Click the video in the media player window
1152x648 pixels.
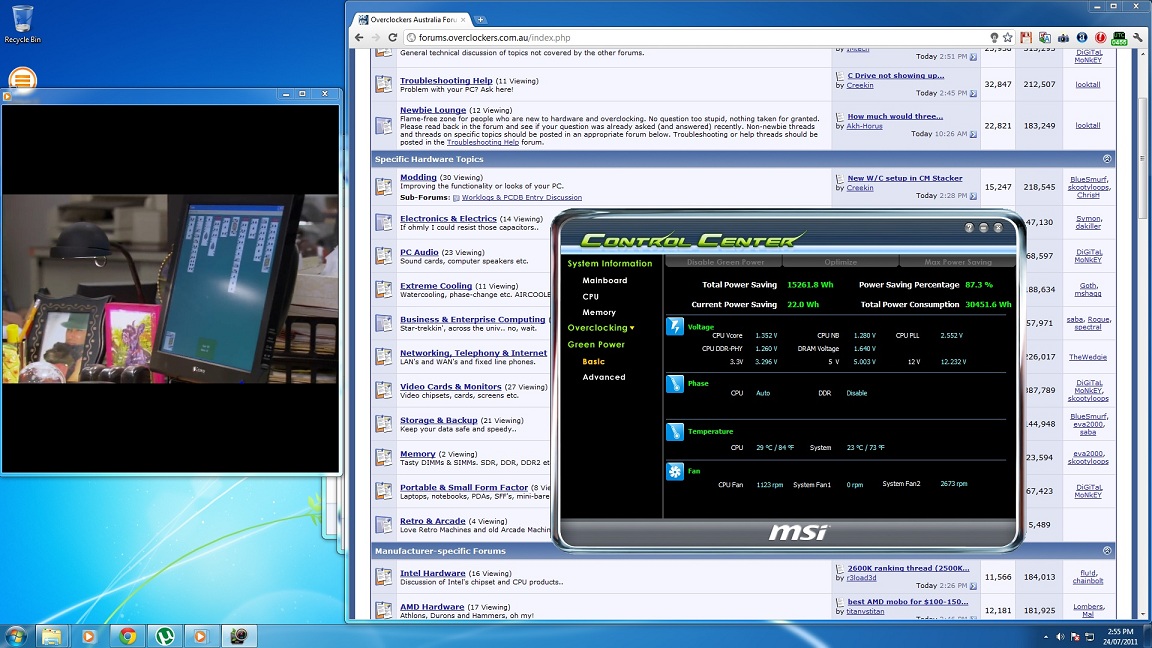coord(170,289)
